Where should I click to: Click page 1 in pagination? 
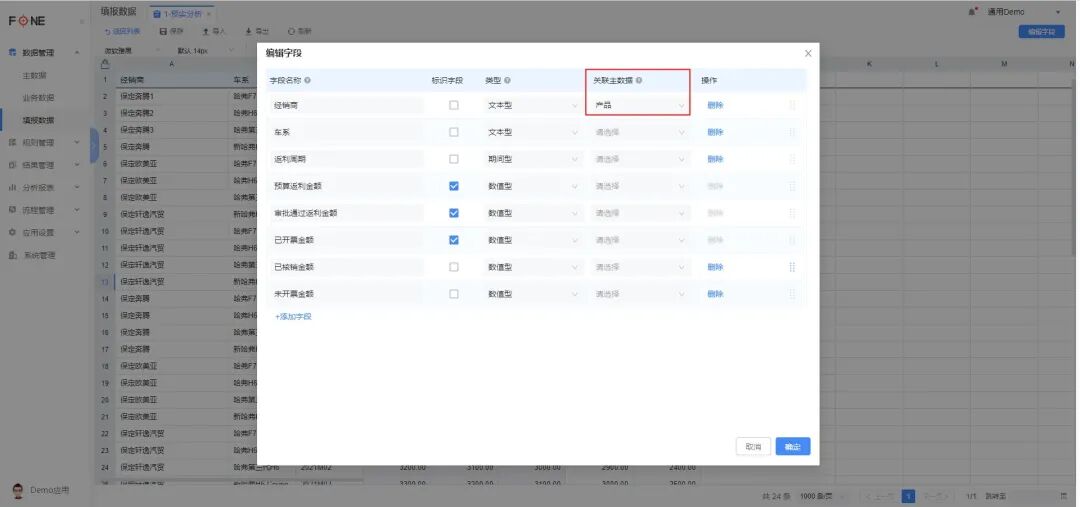point(908,496)
